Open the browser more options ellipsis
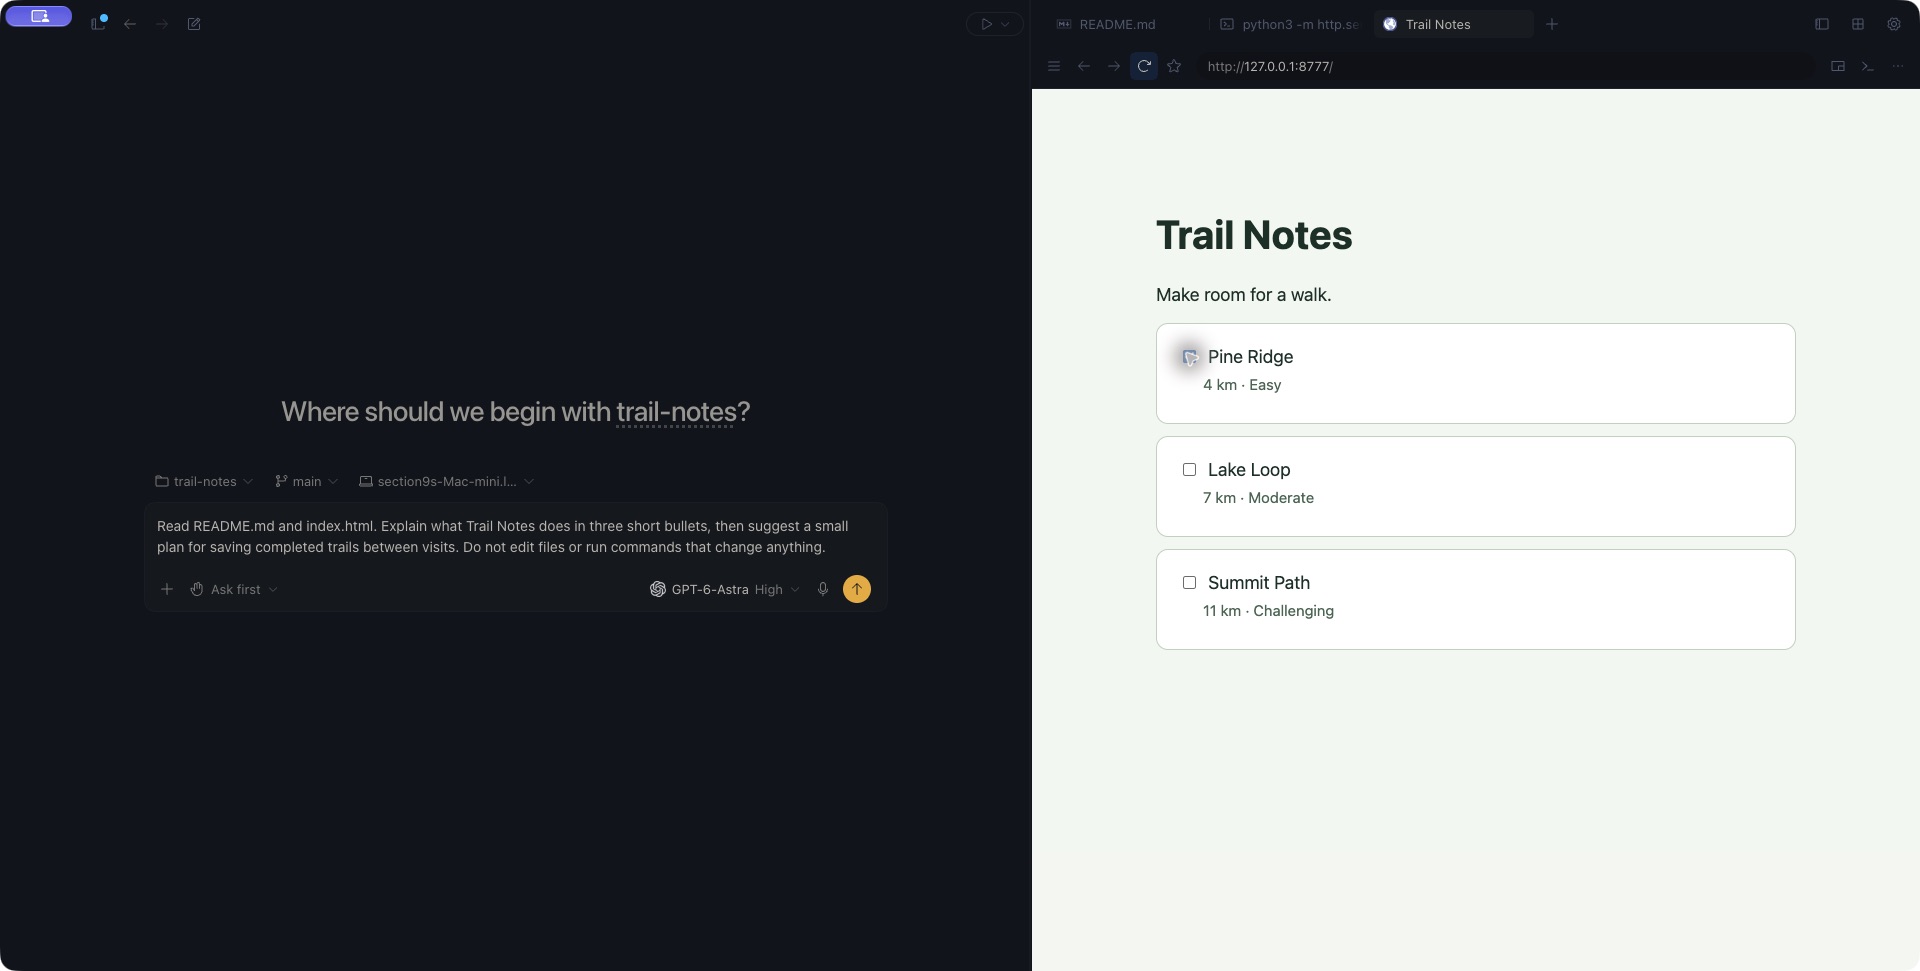Screen dimensions: 1920x971 click(x=1898, y=66)
